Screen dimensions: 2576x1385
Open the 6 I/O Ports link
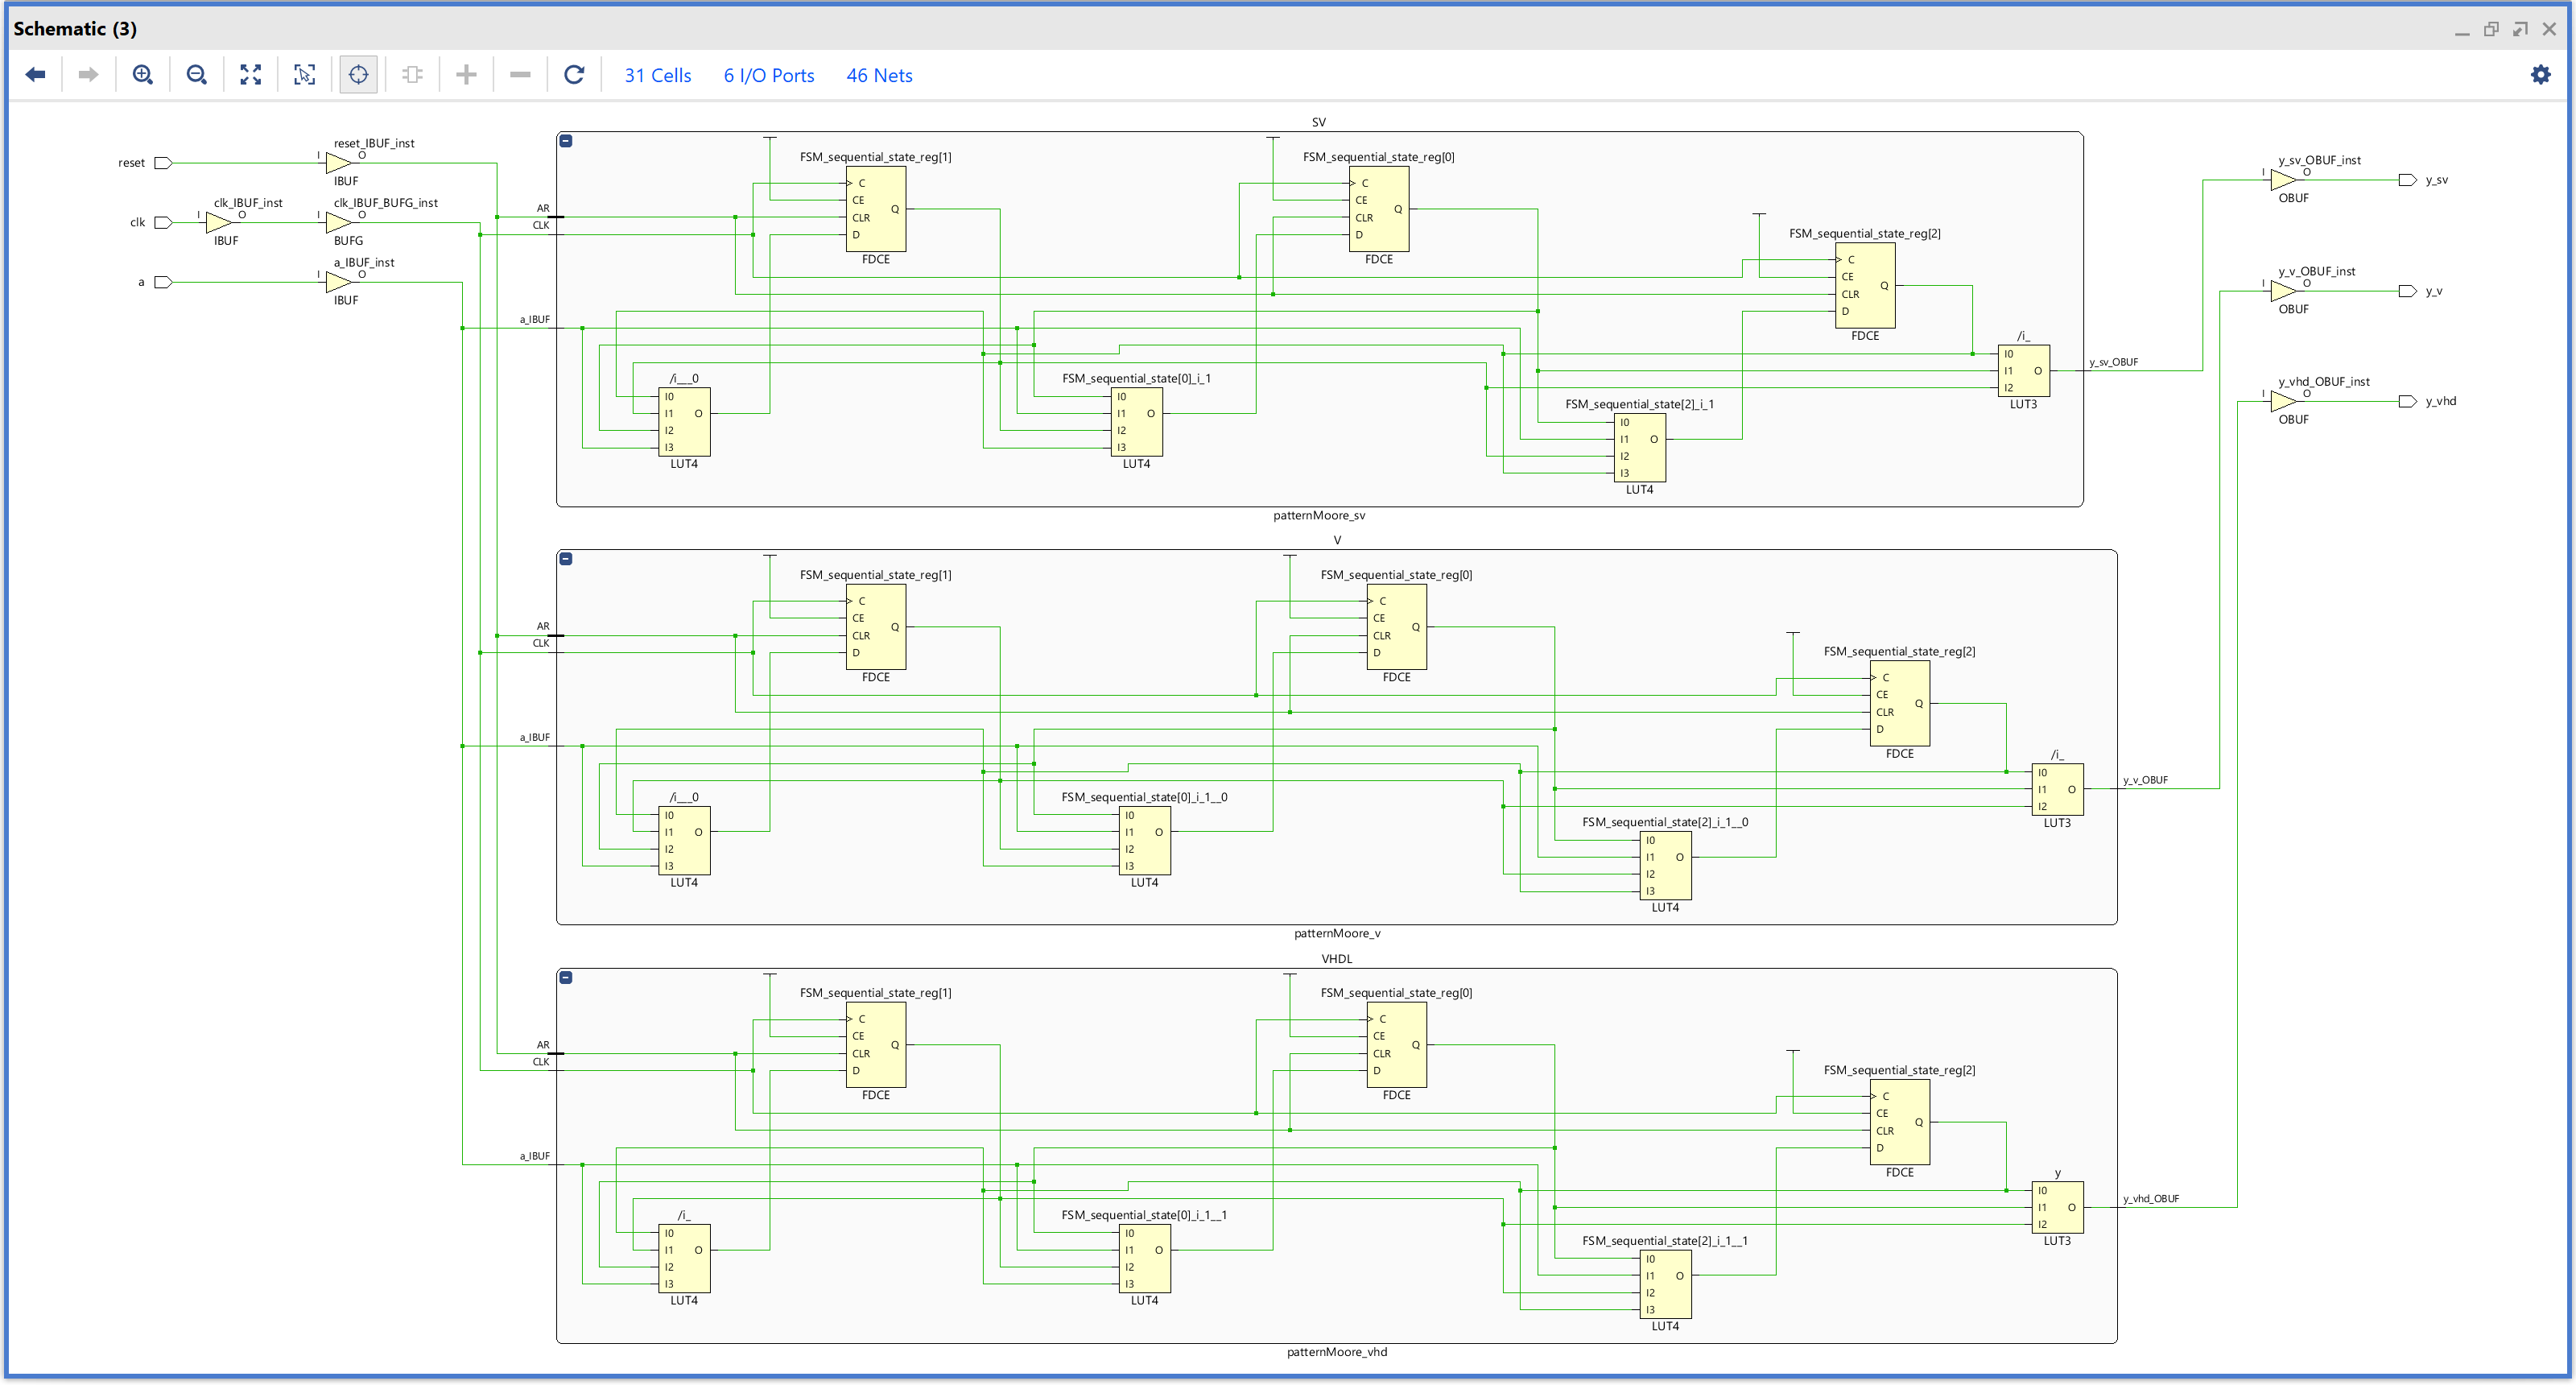[768, 75]
